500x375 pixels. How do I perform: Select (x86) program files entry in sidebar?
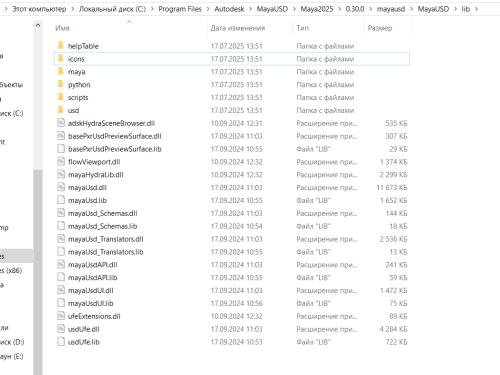coord(11,270)
